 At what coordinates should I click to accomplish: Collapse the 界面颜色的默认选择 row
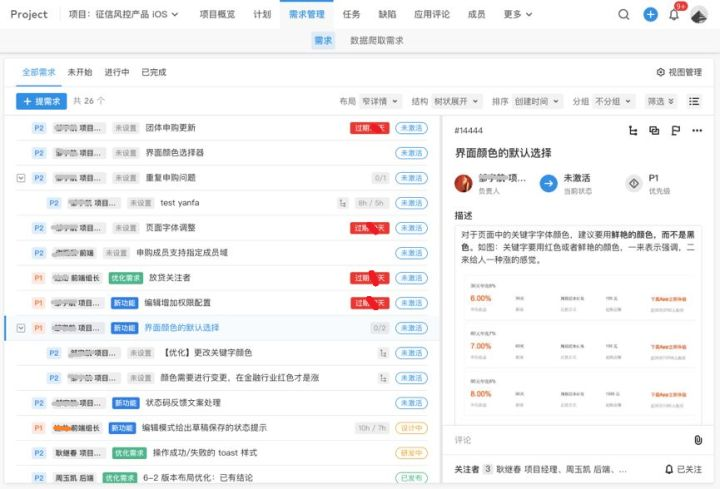tap(21, 328)
